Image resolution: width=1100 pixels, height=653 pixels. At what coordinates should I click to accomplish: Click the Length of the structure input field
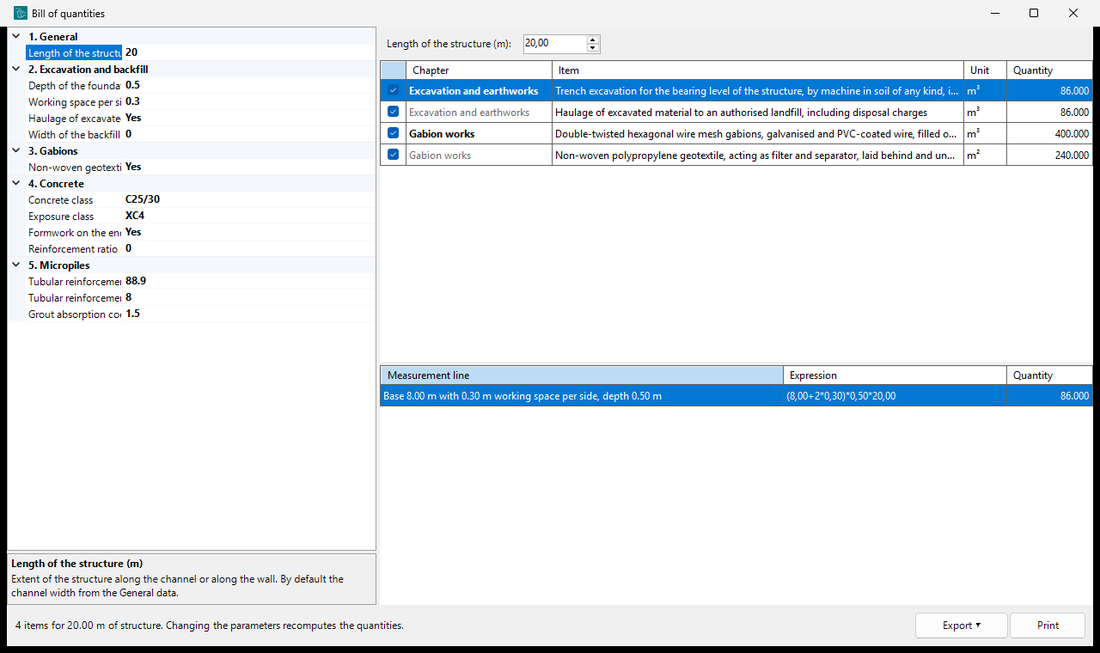555,43
